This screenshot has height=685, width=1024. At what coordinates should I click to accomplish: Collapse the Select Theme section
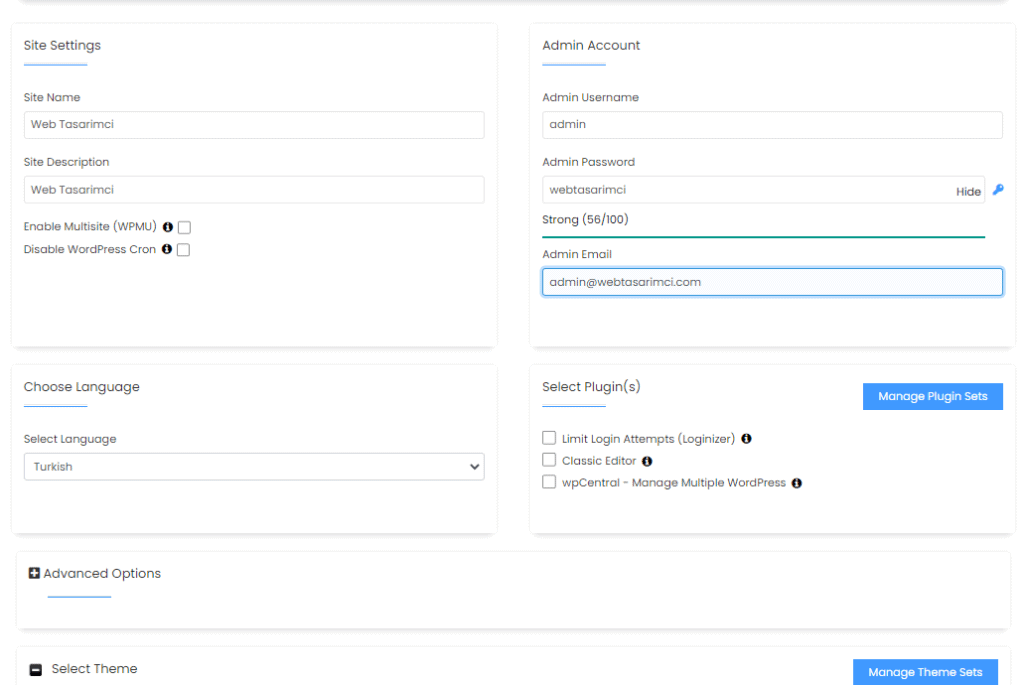tap(36, 668)
